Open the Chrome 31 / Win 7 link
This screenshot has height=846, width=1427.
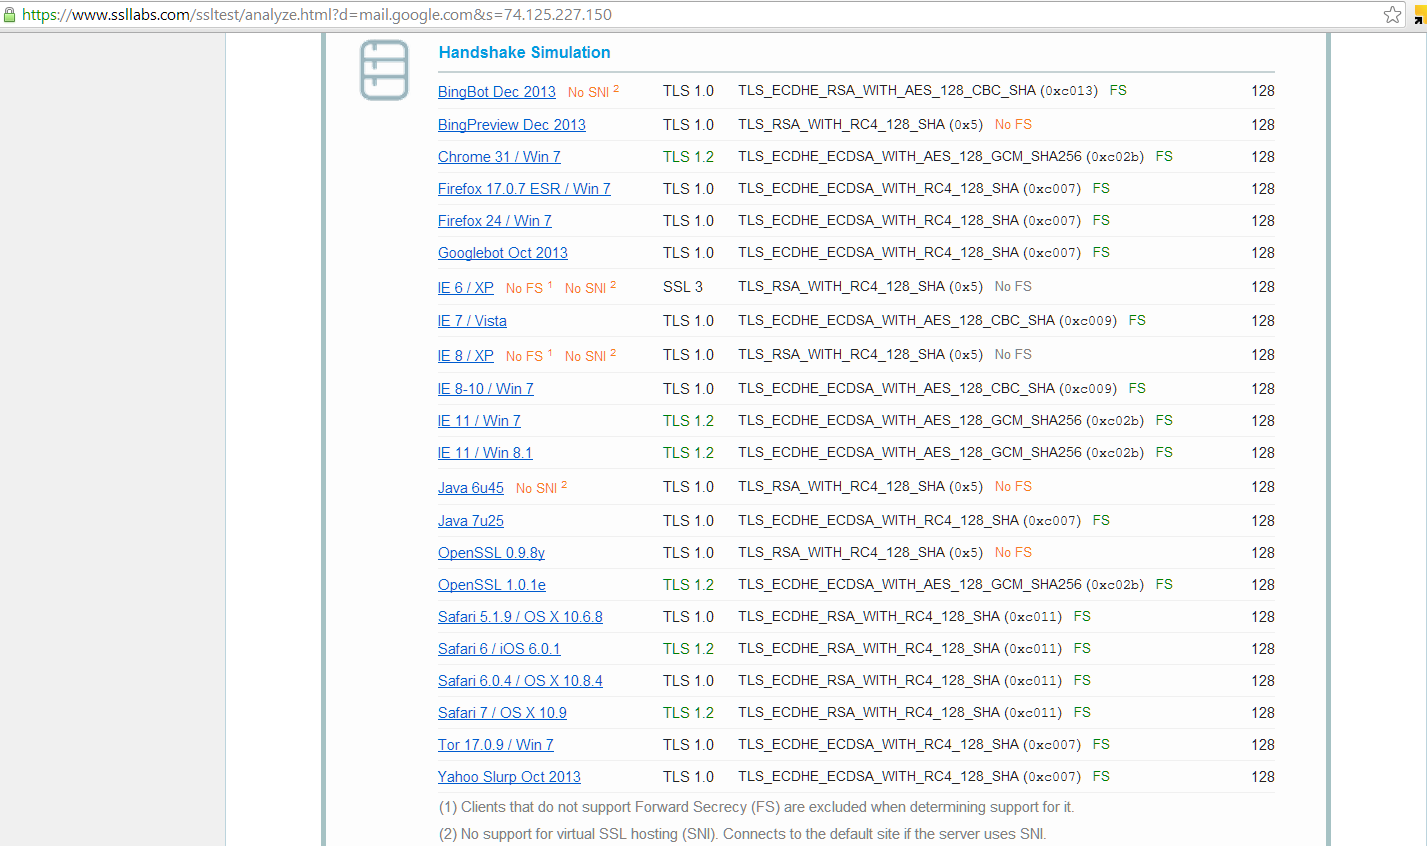499,157
